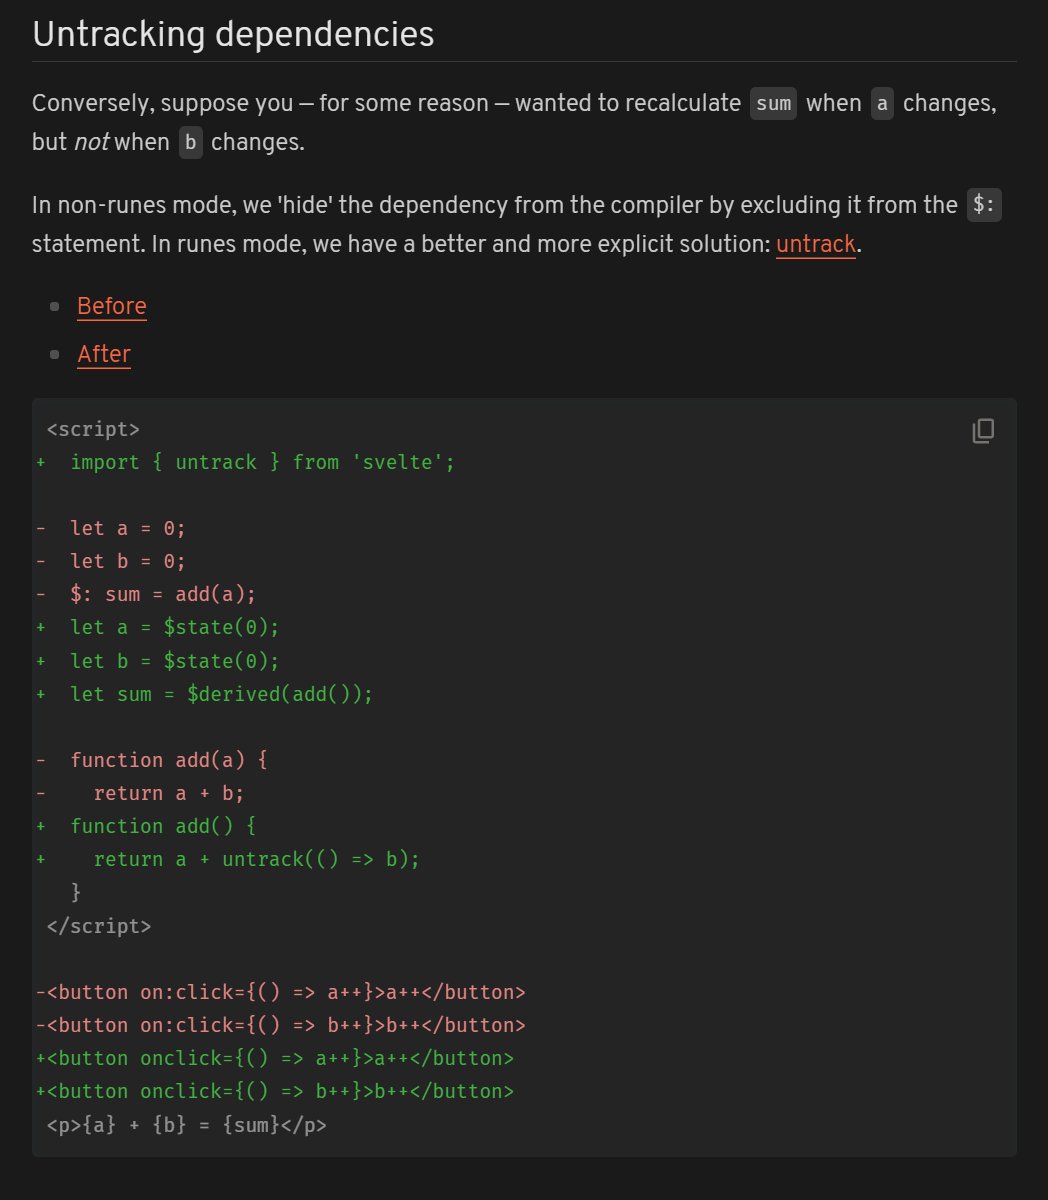Click the line '<p>{a} + {b} = {sum}</p>'
Viewport: 1048px width, 1200px height.
click(x=187, y=1124)
